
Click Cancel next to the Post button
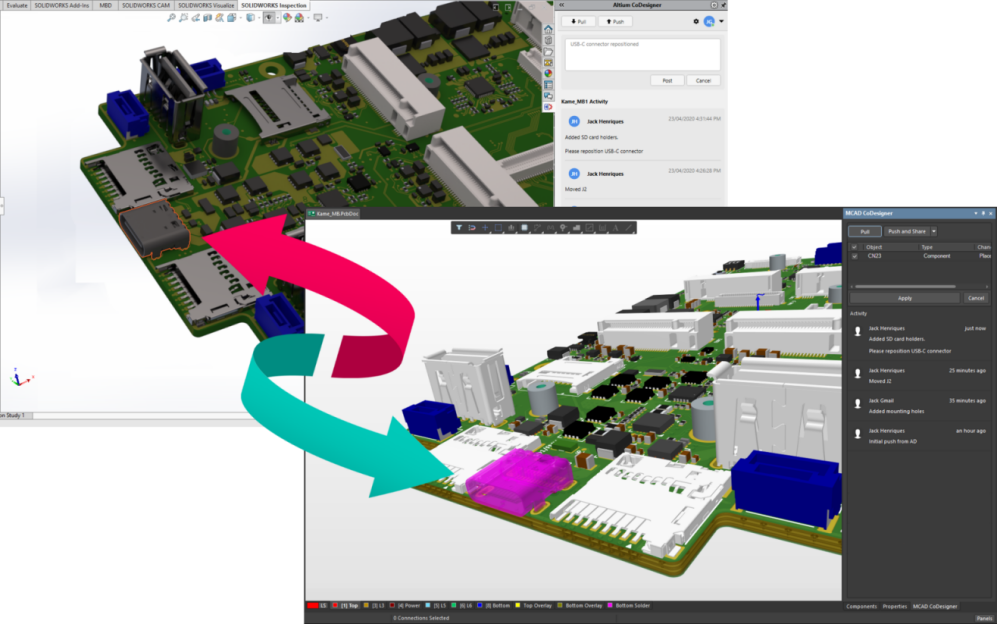(703, 81)
